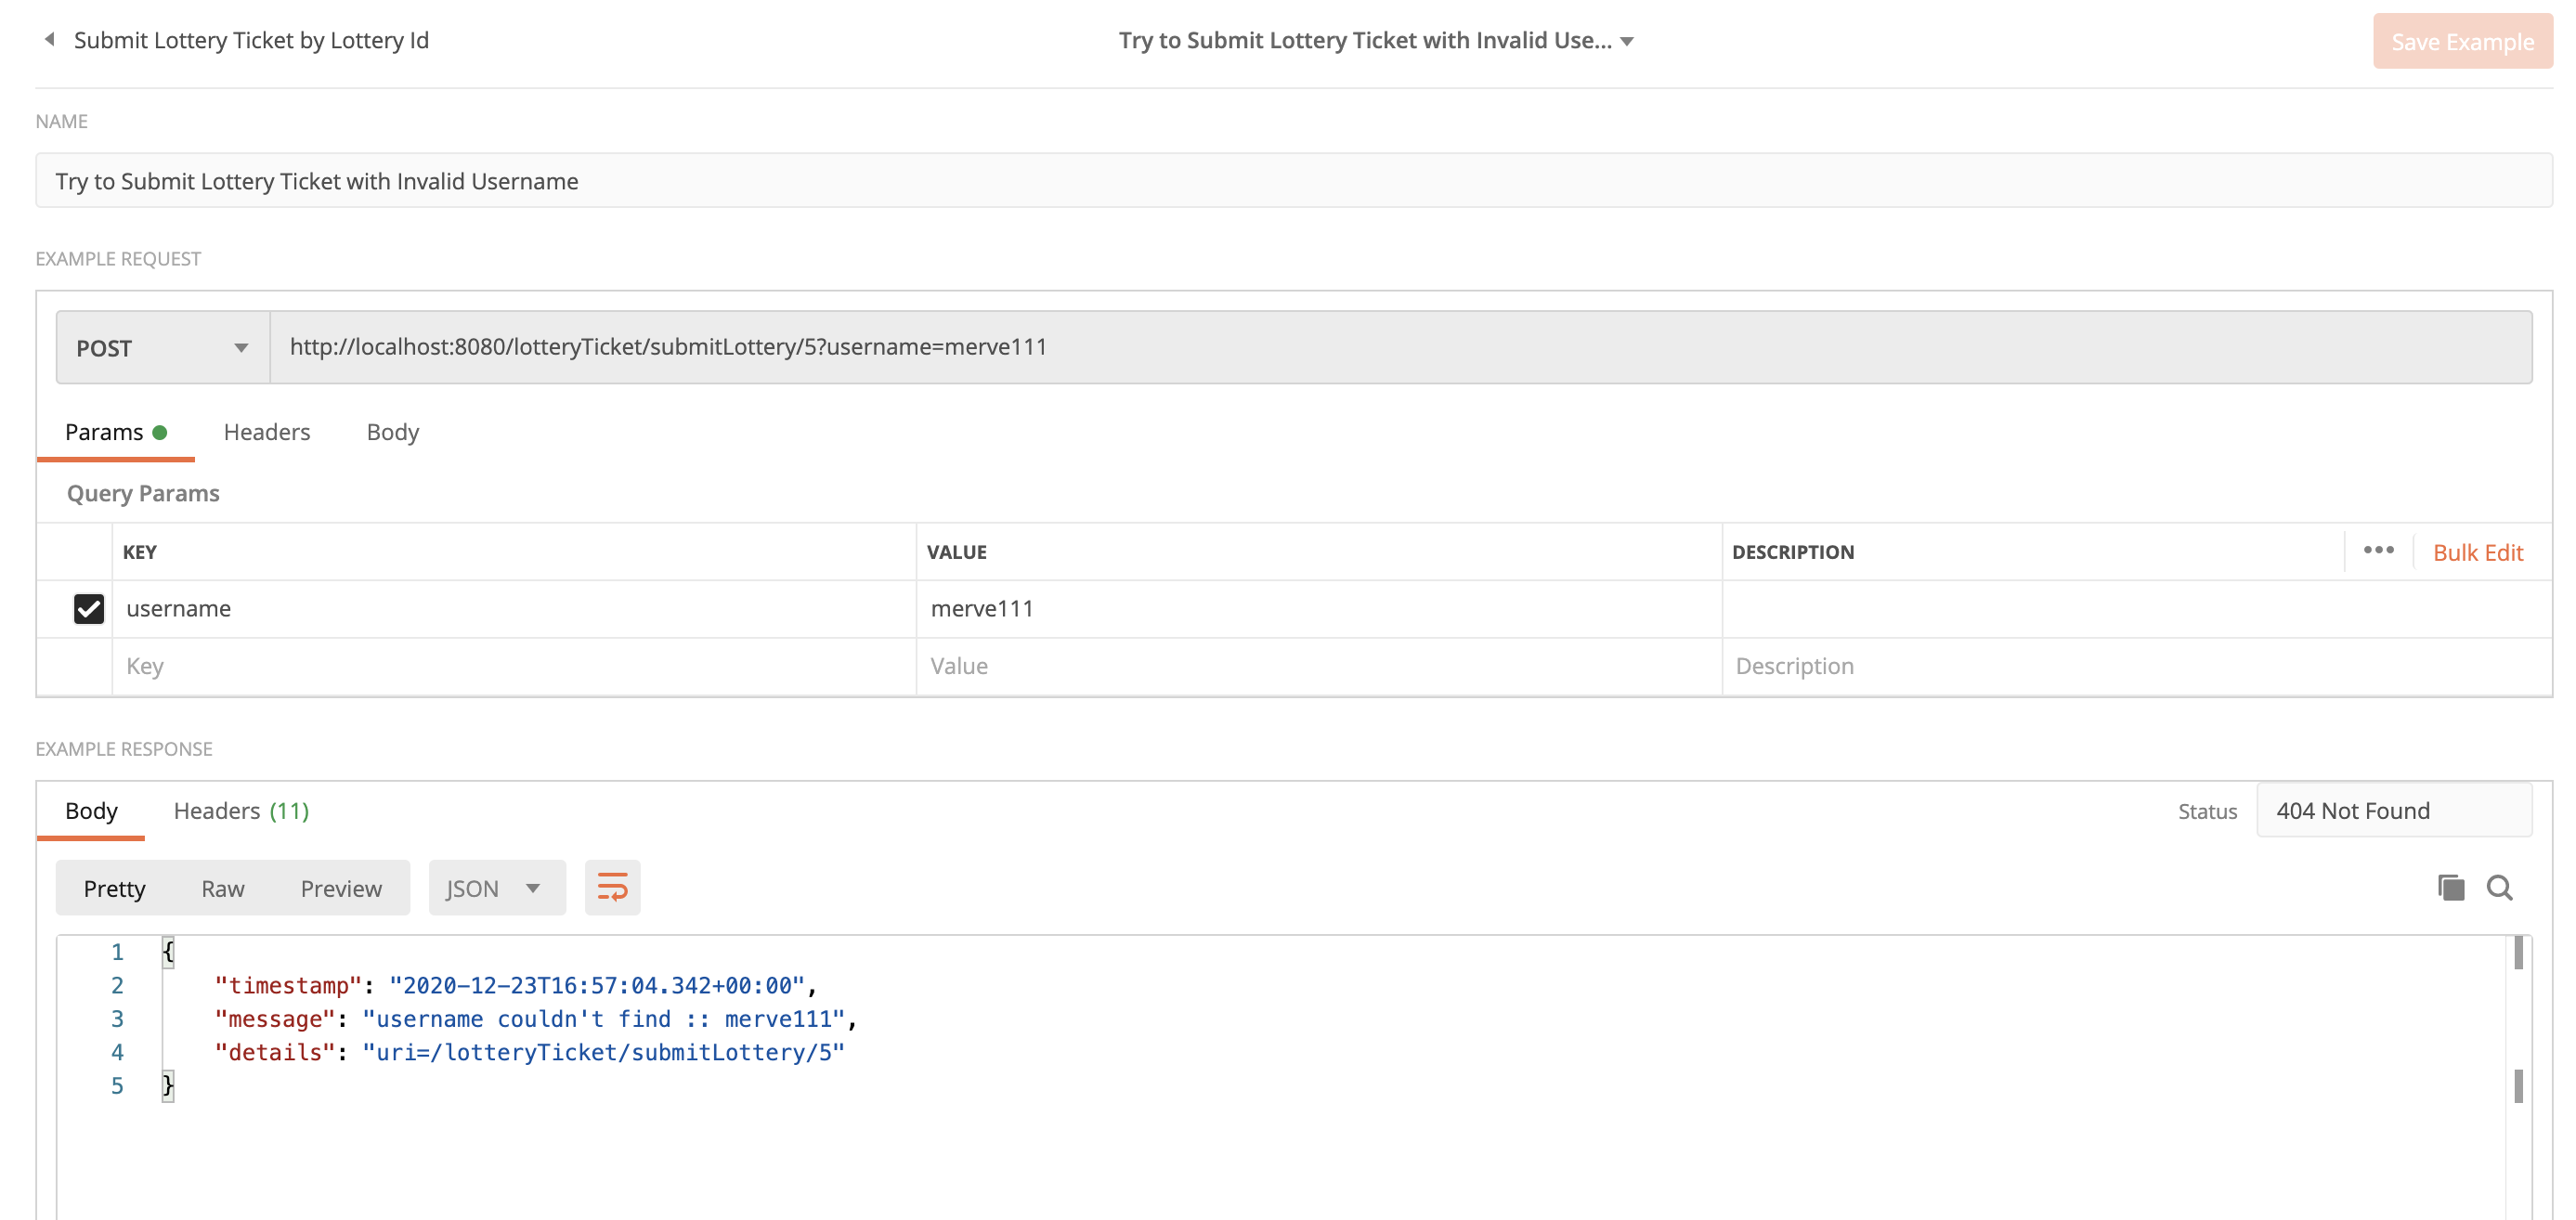Click the empty Value placeholder cell

click(x=1319, y=667)
